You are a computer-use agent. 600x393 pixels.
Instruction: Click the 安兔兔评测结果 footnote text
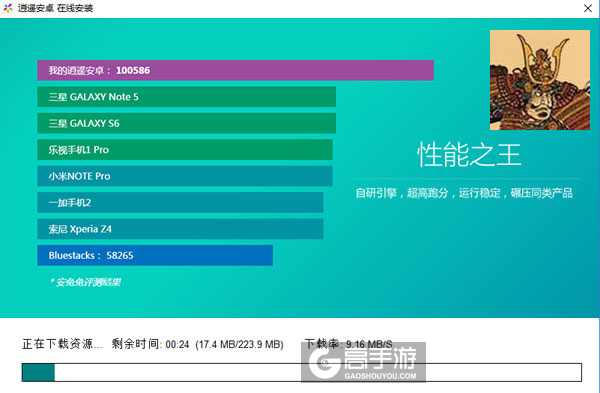(85, 282)
